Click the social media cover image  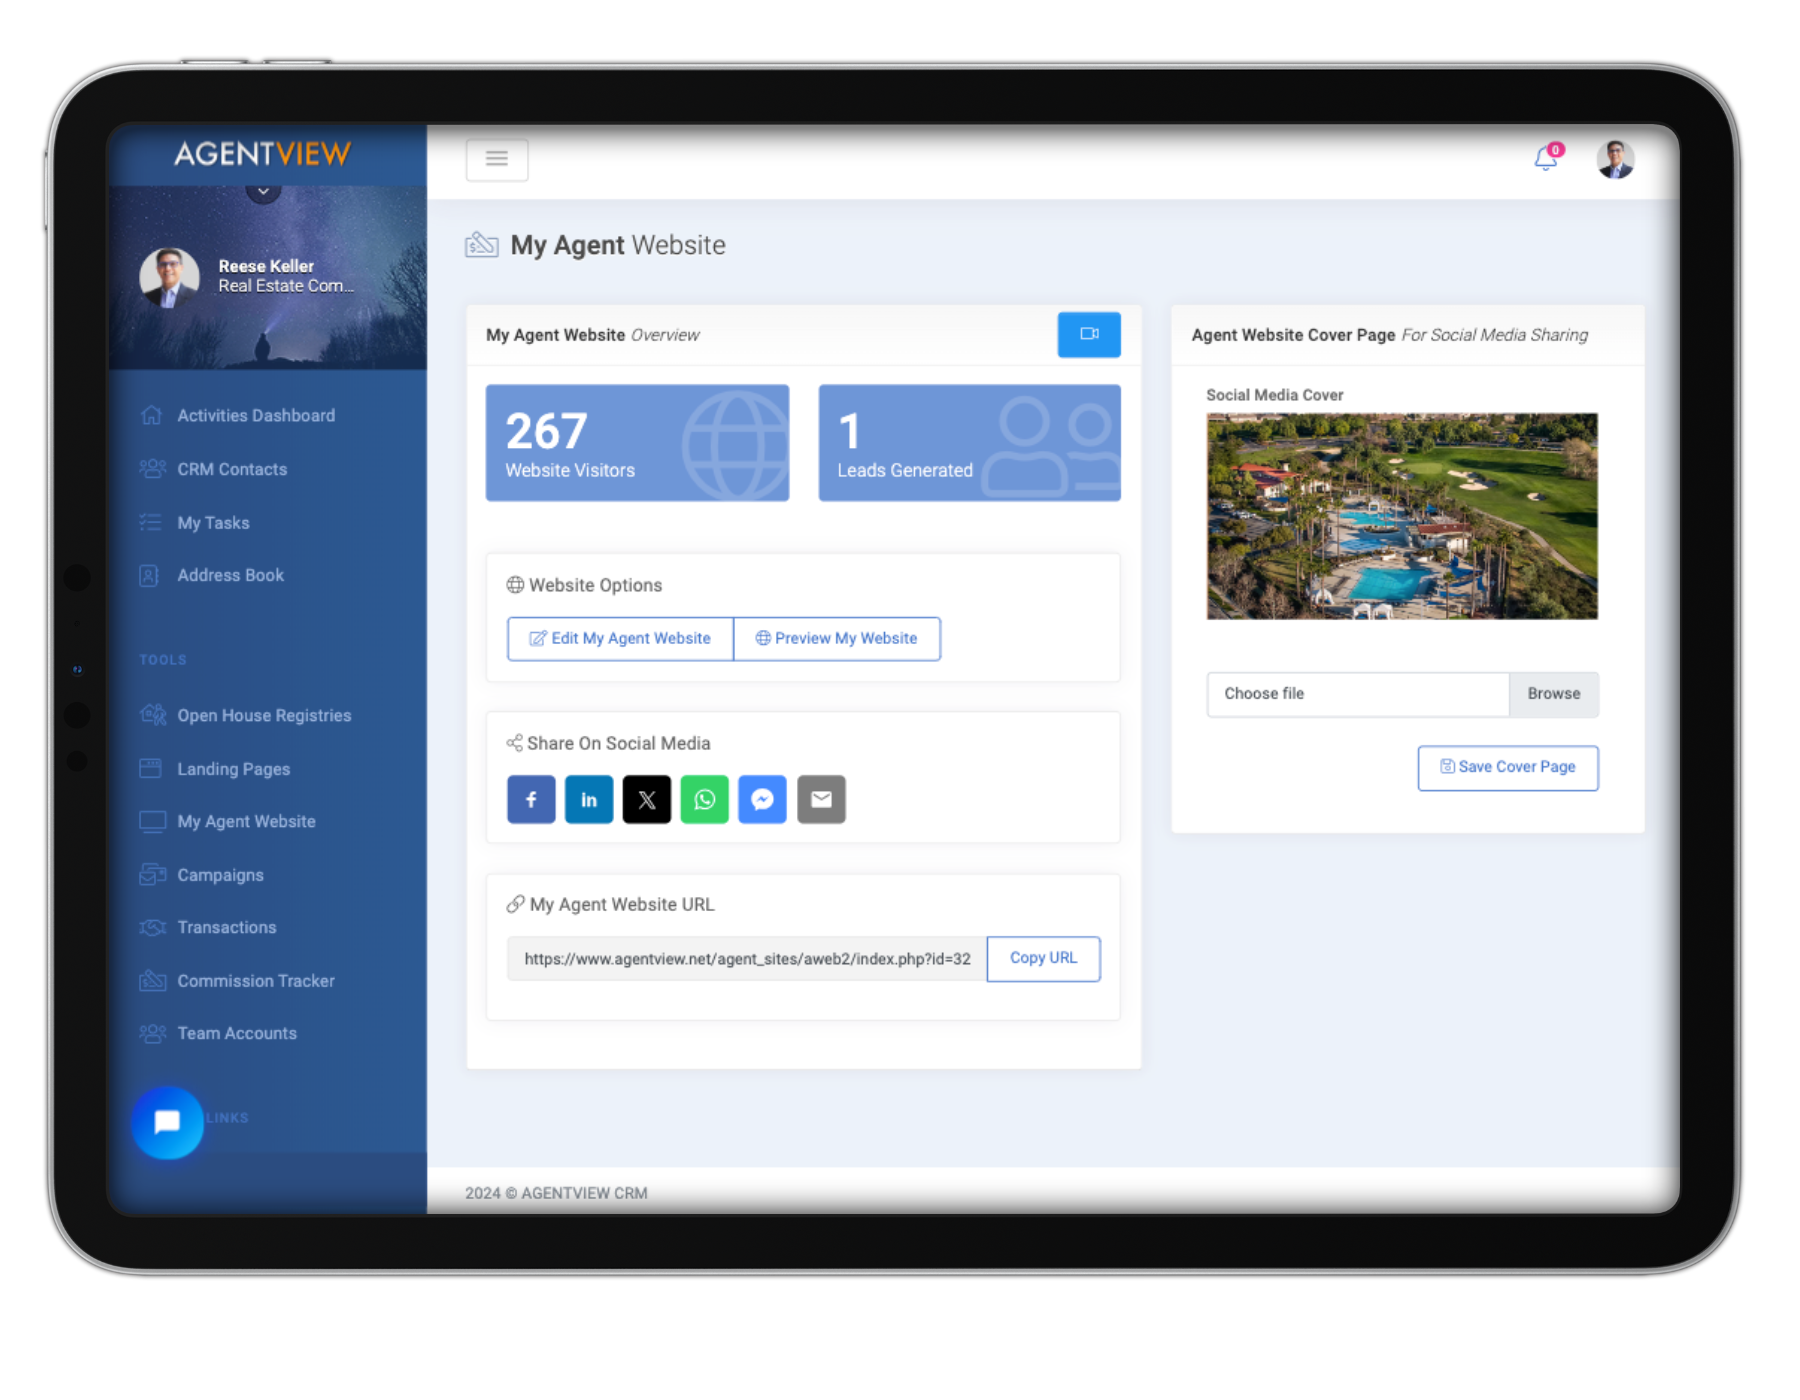pos(1401,516)
